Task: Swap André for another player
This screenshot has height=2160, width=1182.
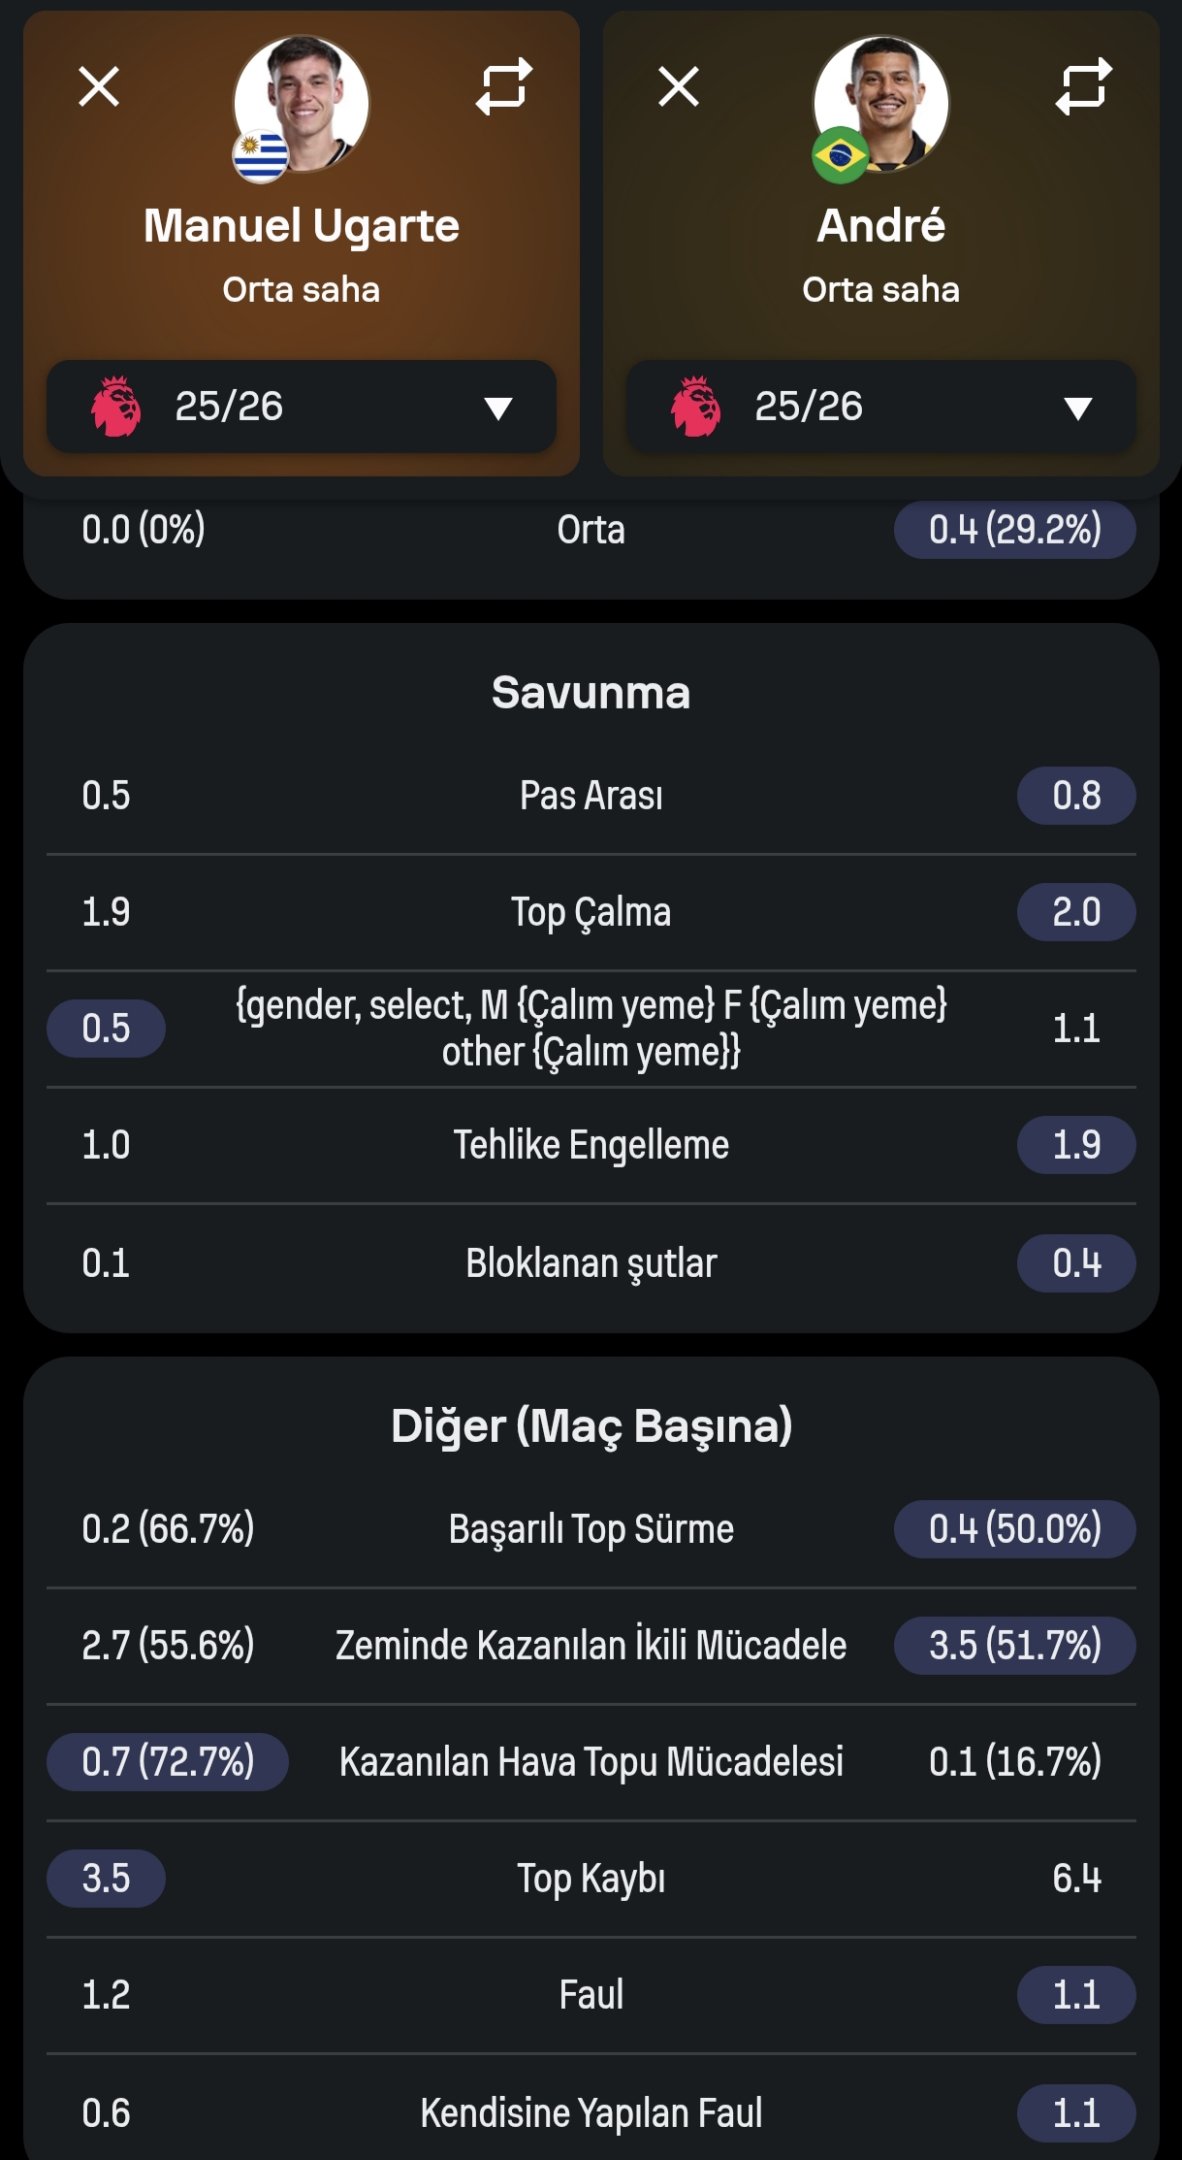Action: click(1084, 87)
